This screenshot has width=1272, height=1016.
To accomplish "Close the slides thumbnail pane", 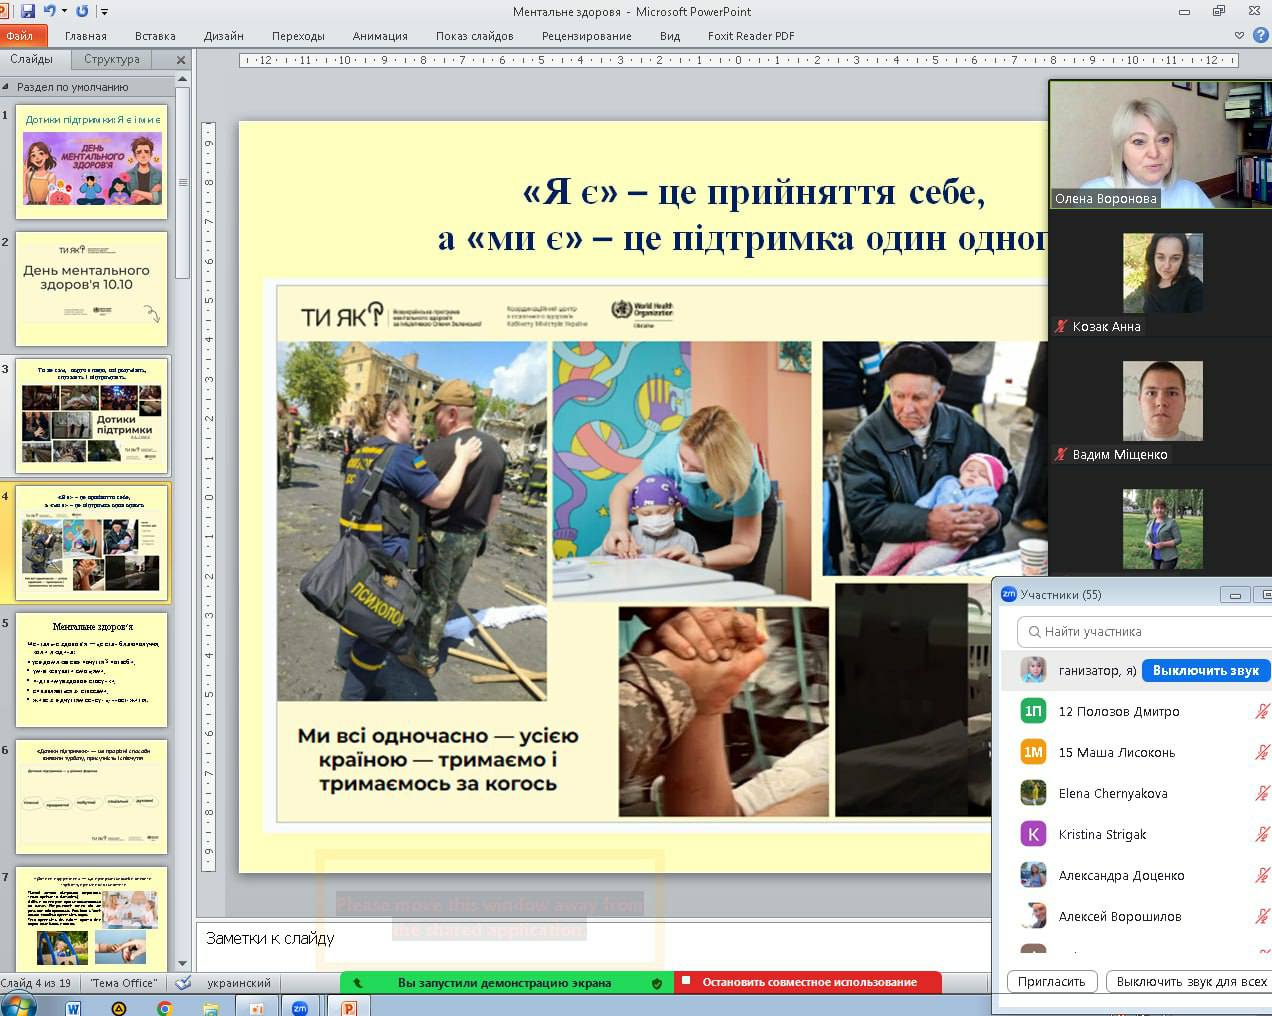I will click(181, 60).
